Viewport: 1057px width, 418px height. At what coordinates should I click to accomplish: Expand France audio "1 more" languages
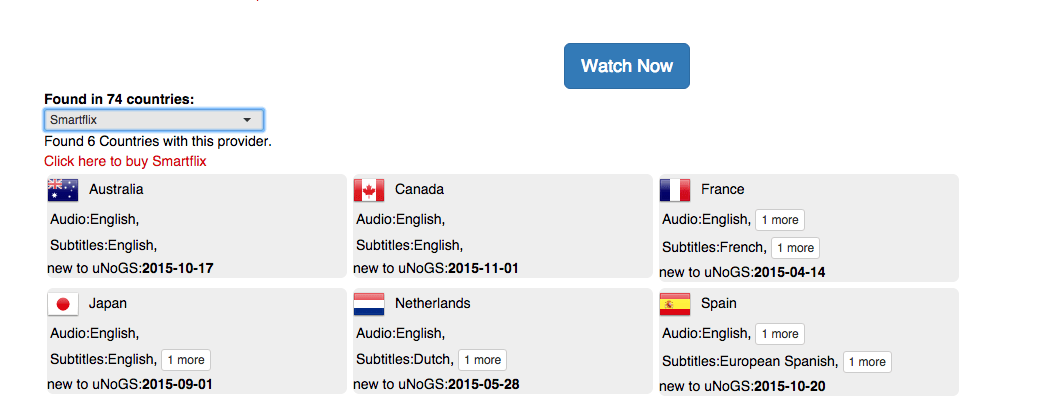pos(780,220)
